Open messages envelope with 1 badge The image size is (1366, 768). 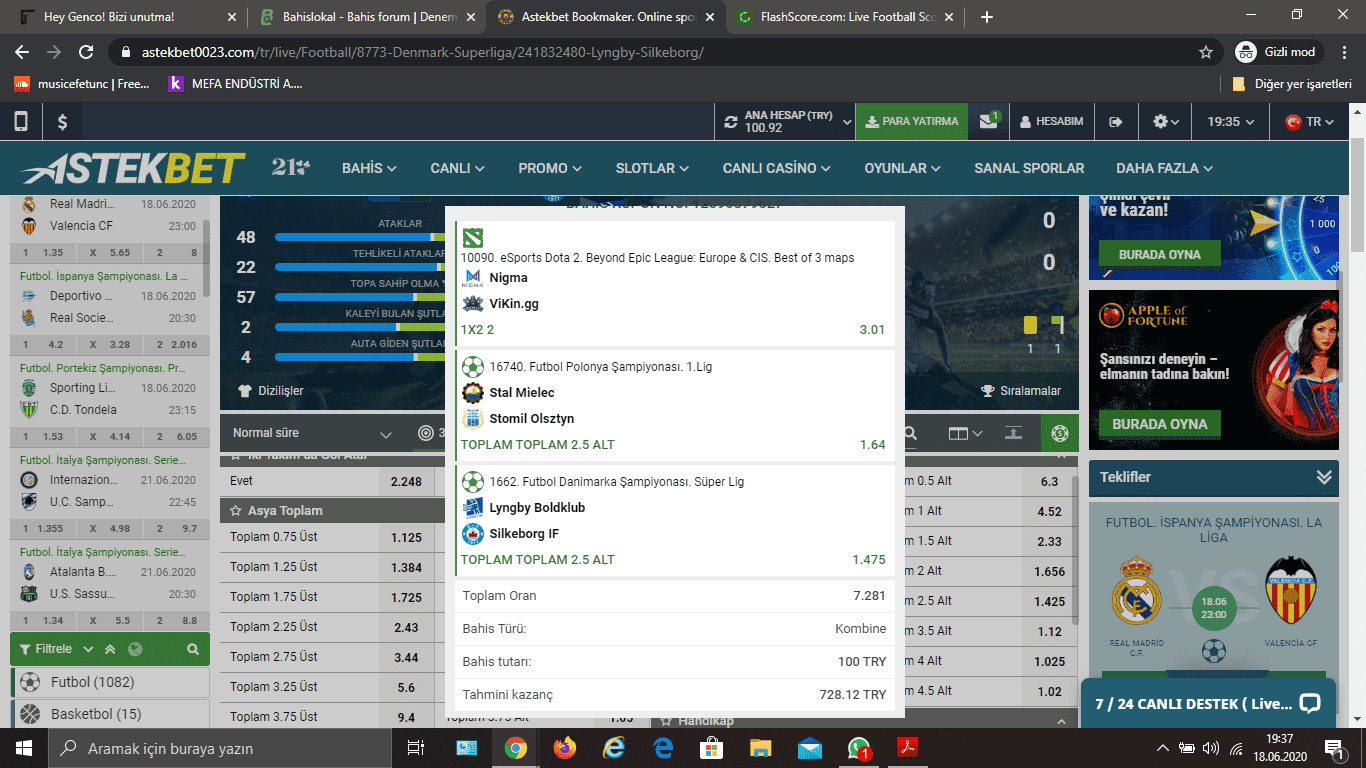click(989, 121)
